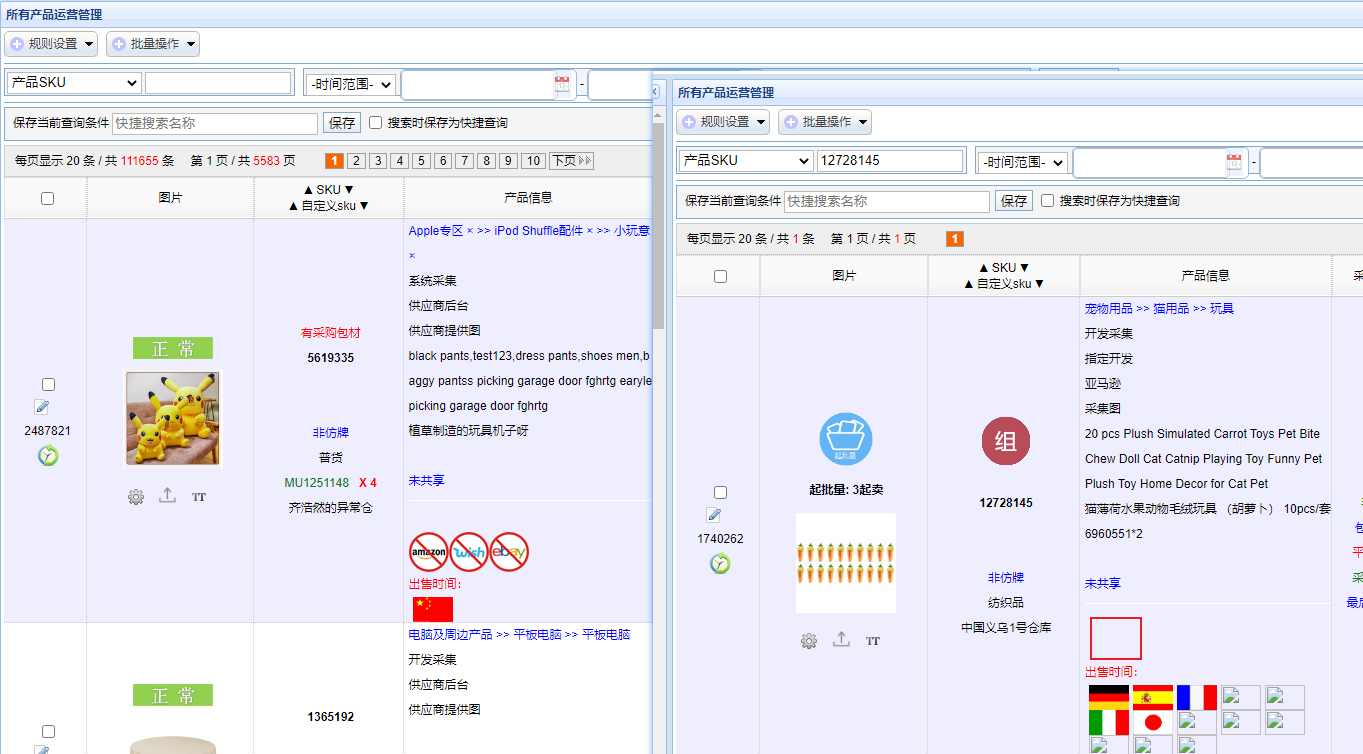Click the France flag icon
The image size is (1363, 754).
pos(1197,697)
